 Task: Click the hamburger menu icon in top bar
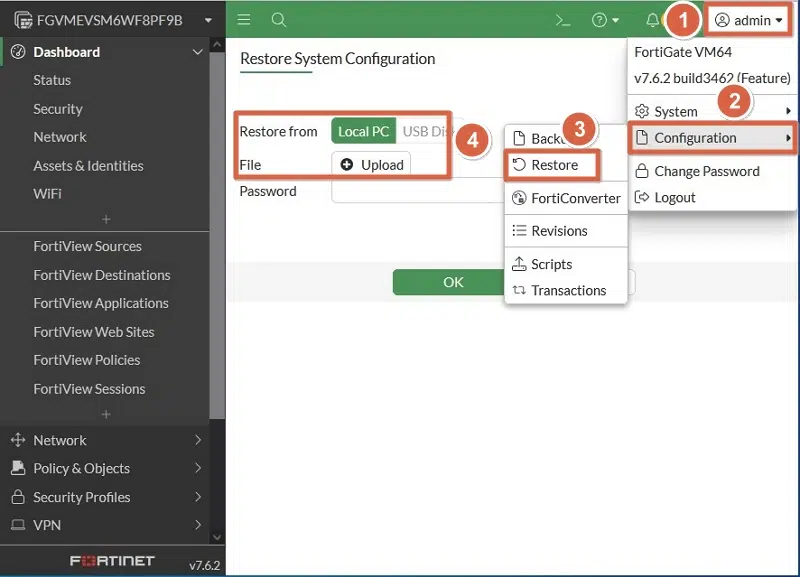click(x=244, y=20)
